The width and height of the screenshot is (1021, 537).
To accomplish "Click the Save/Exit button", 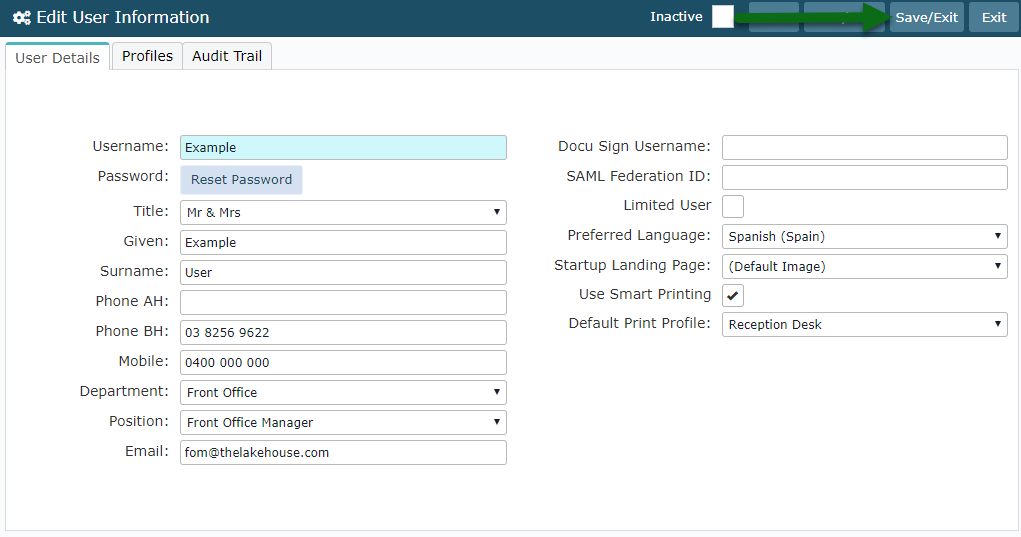I will 927,18.
